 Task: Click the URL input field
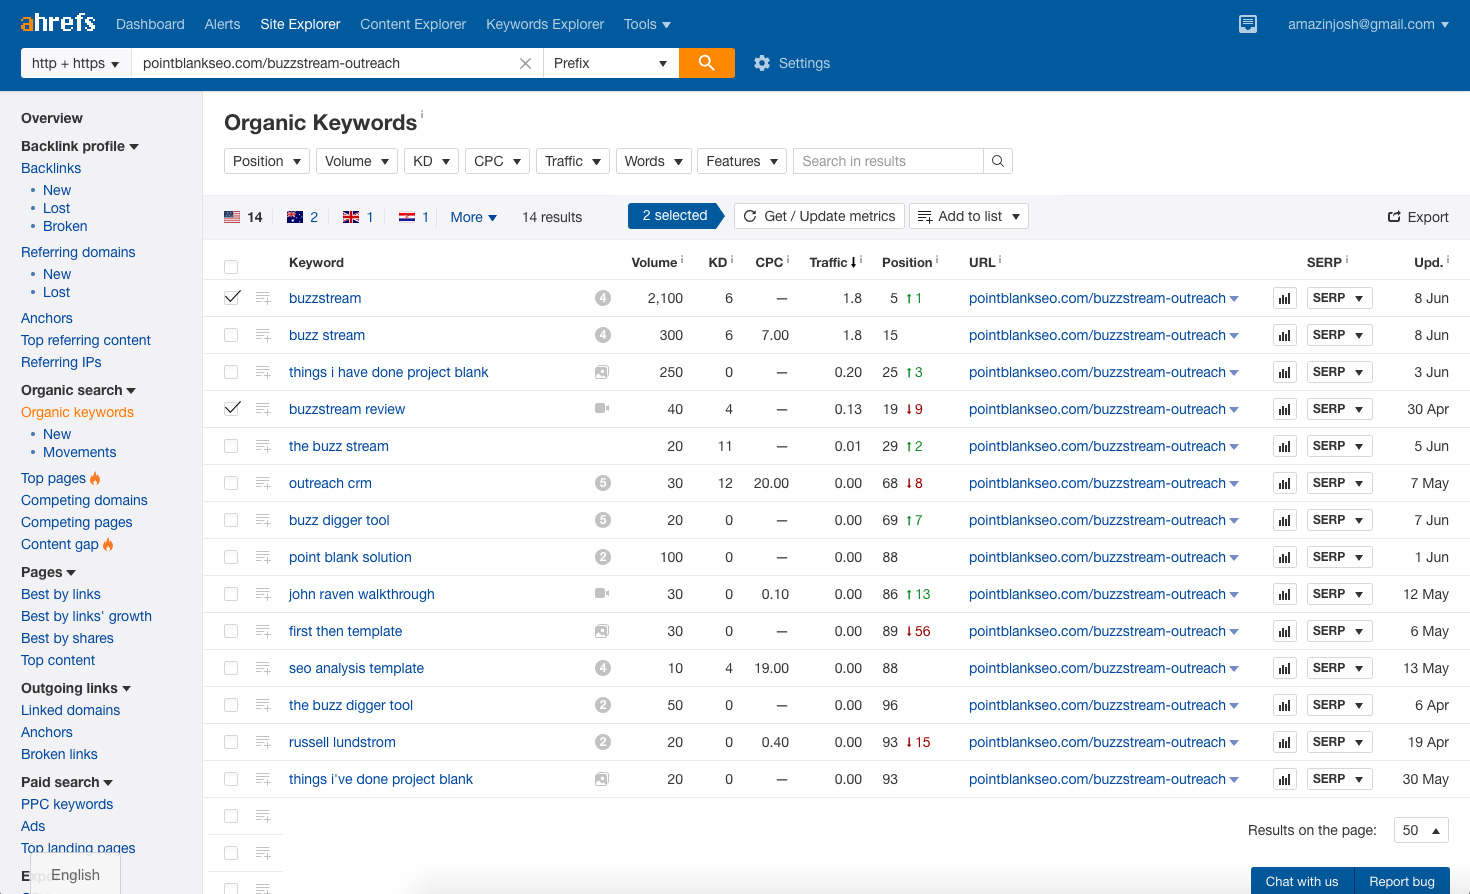[327, 63]
